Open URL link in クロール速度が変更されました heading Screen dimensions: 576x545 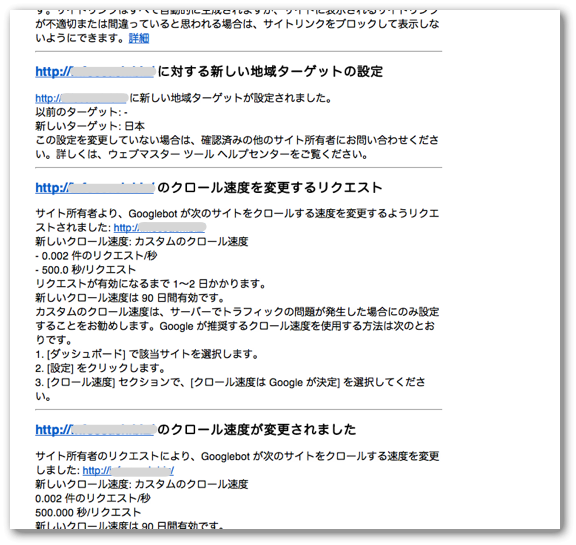[95, 430]
